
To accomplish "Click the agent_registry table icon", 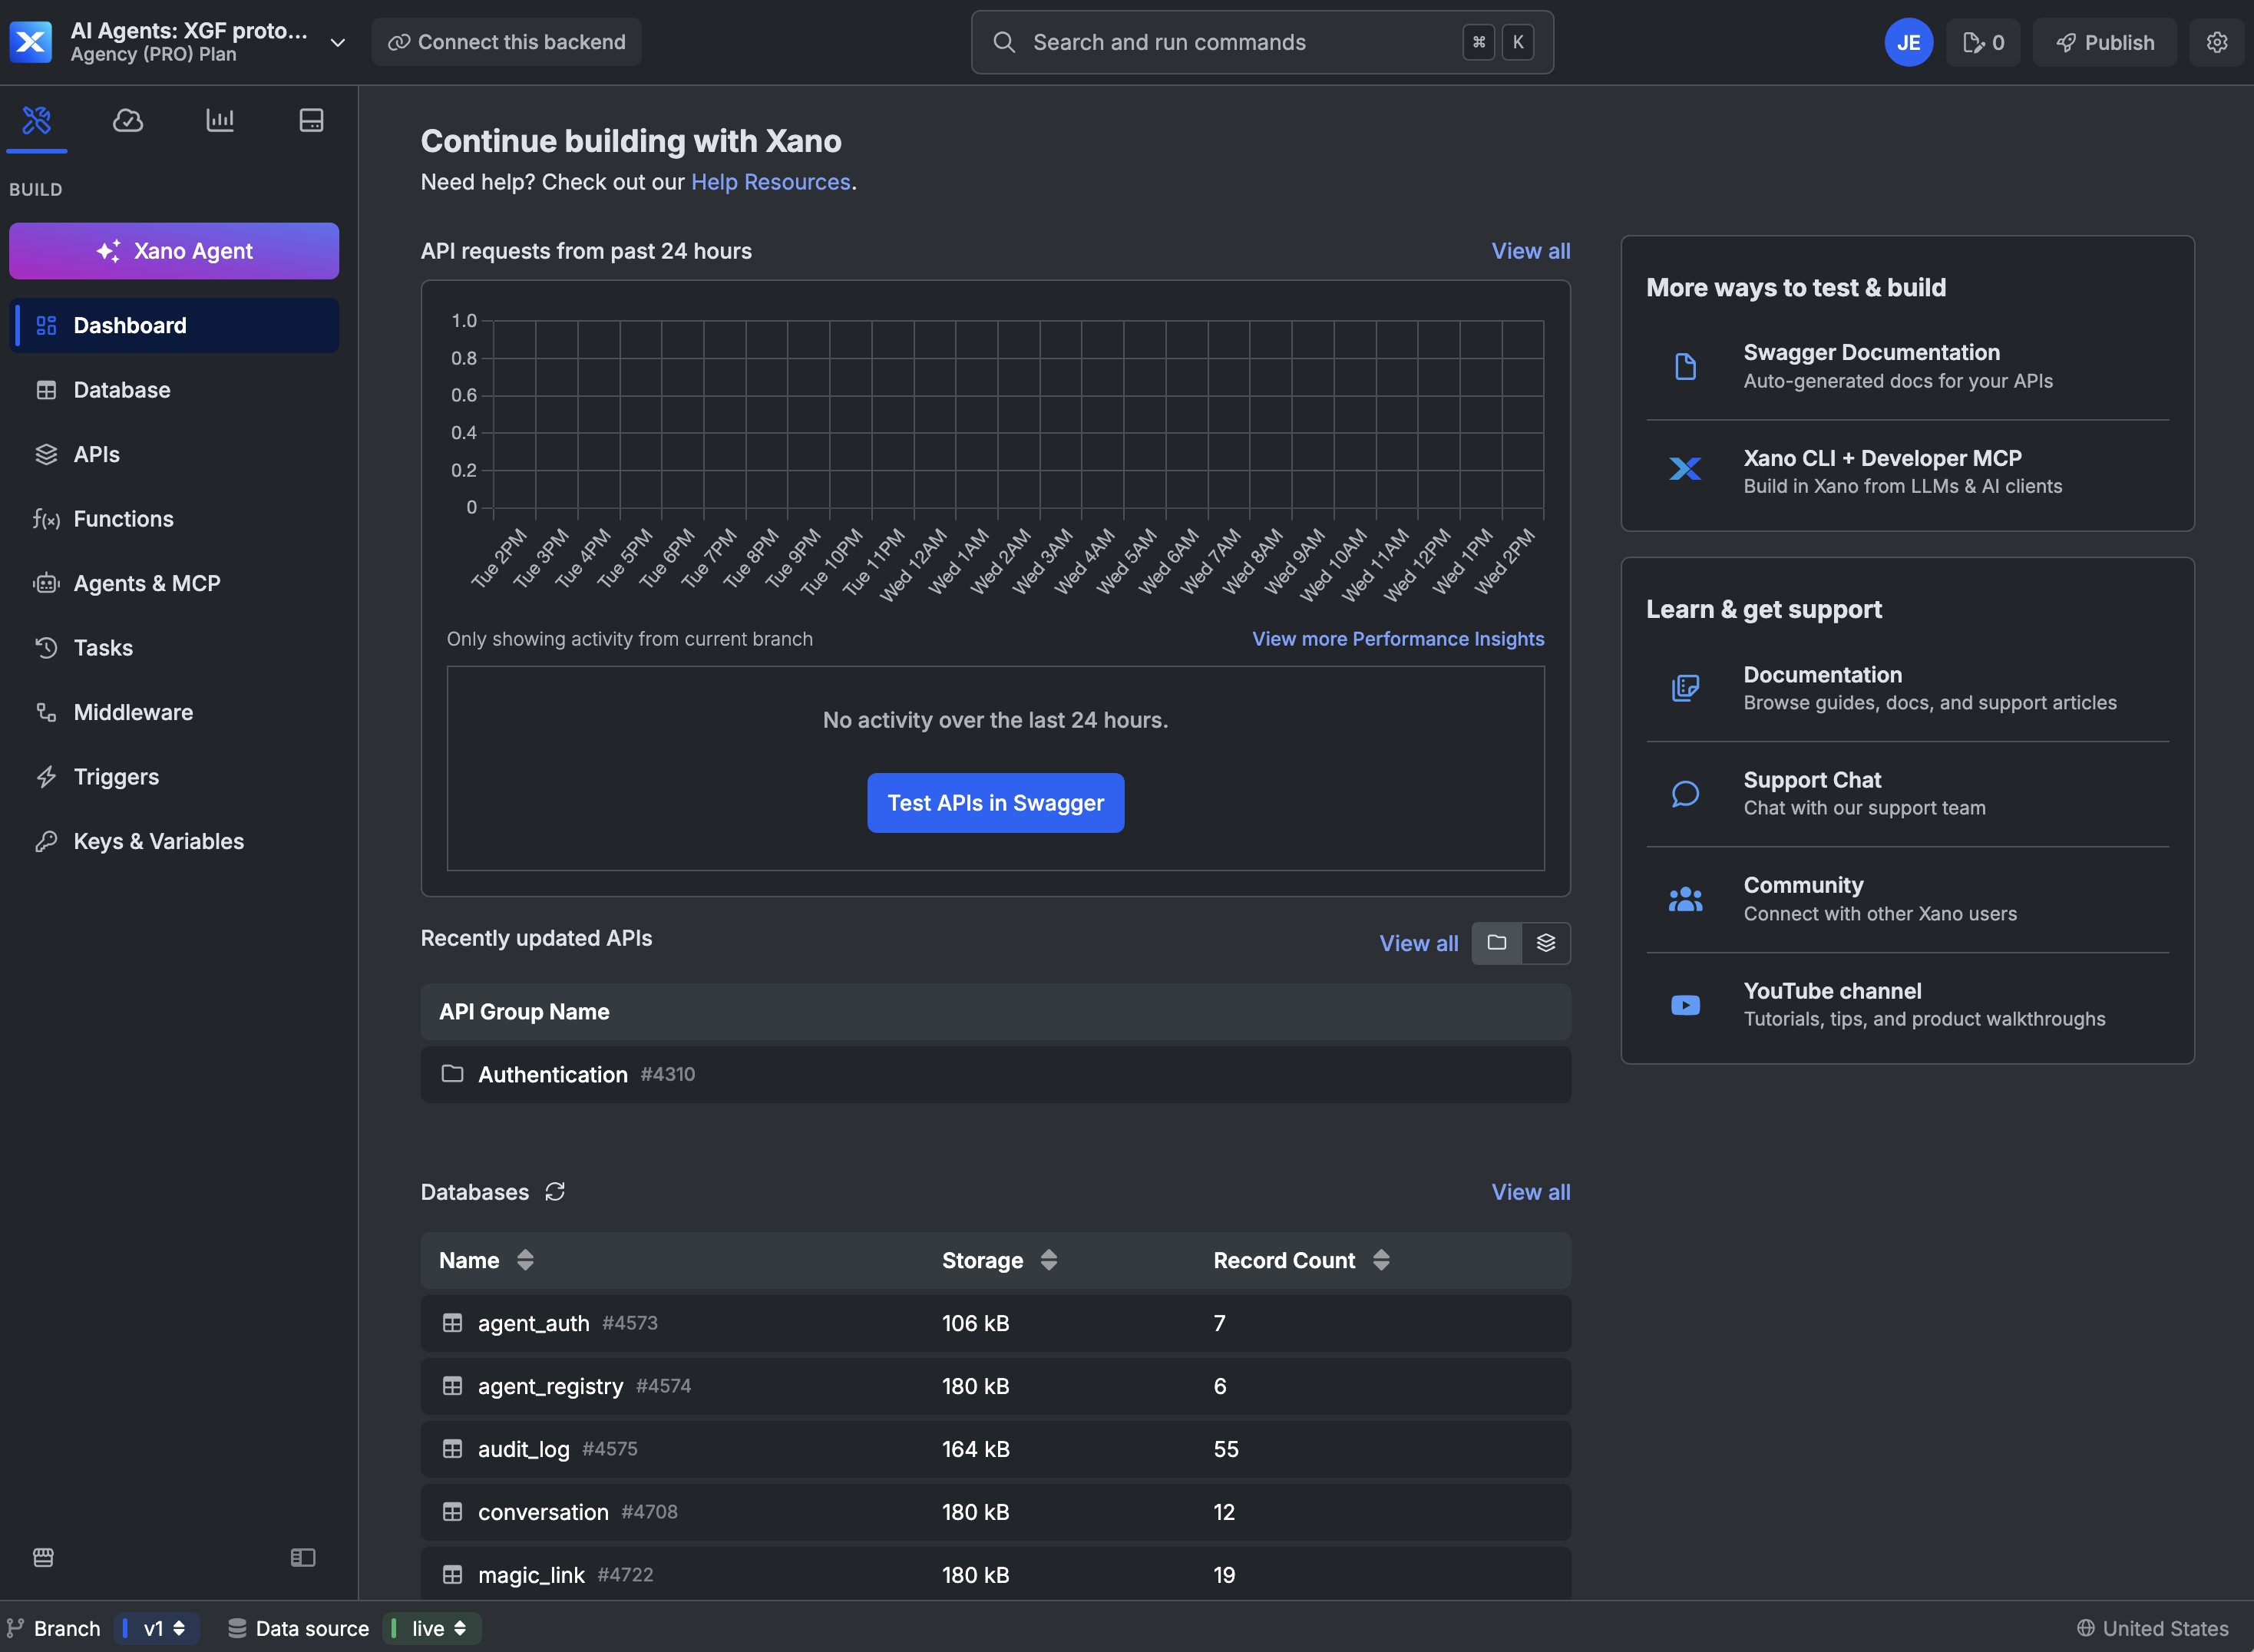I will coord(452,1386).
